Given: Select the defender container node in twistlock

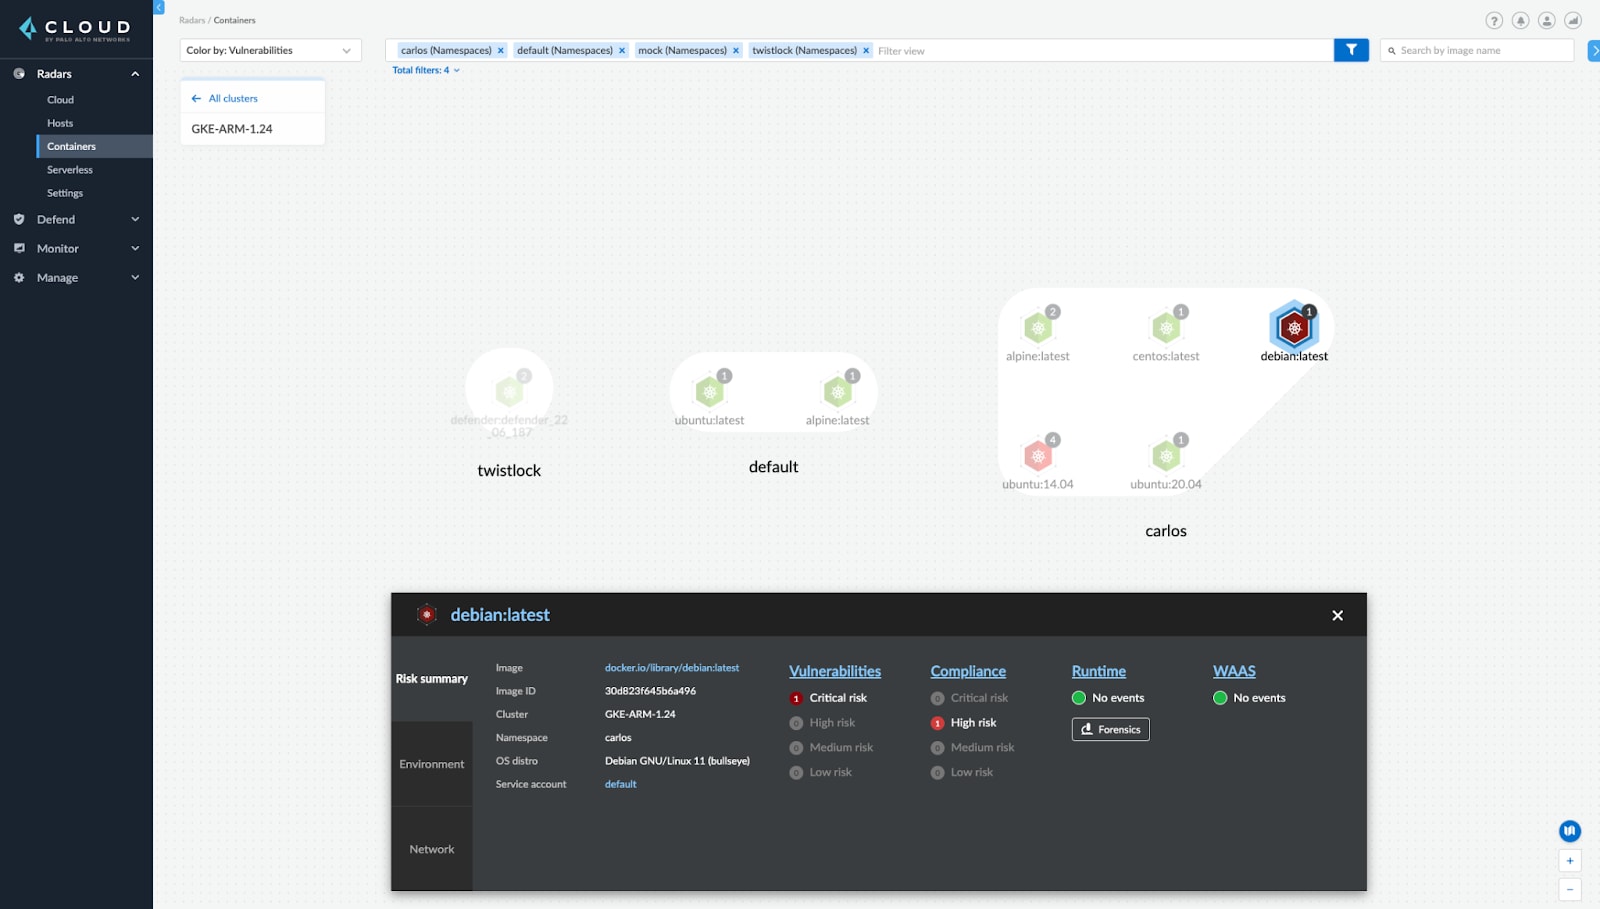Looking at the screenshot, I should [x=510, y=392].
